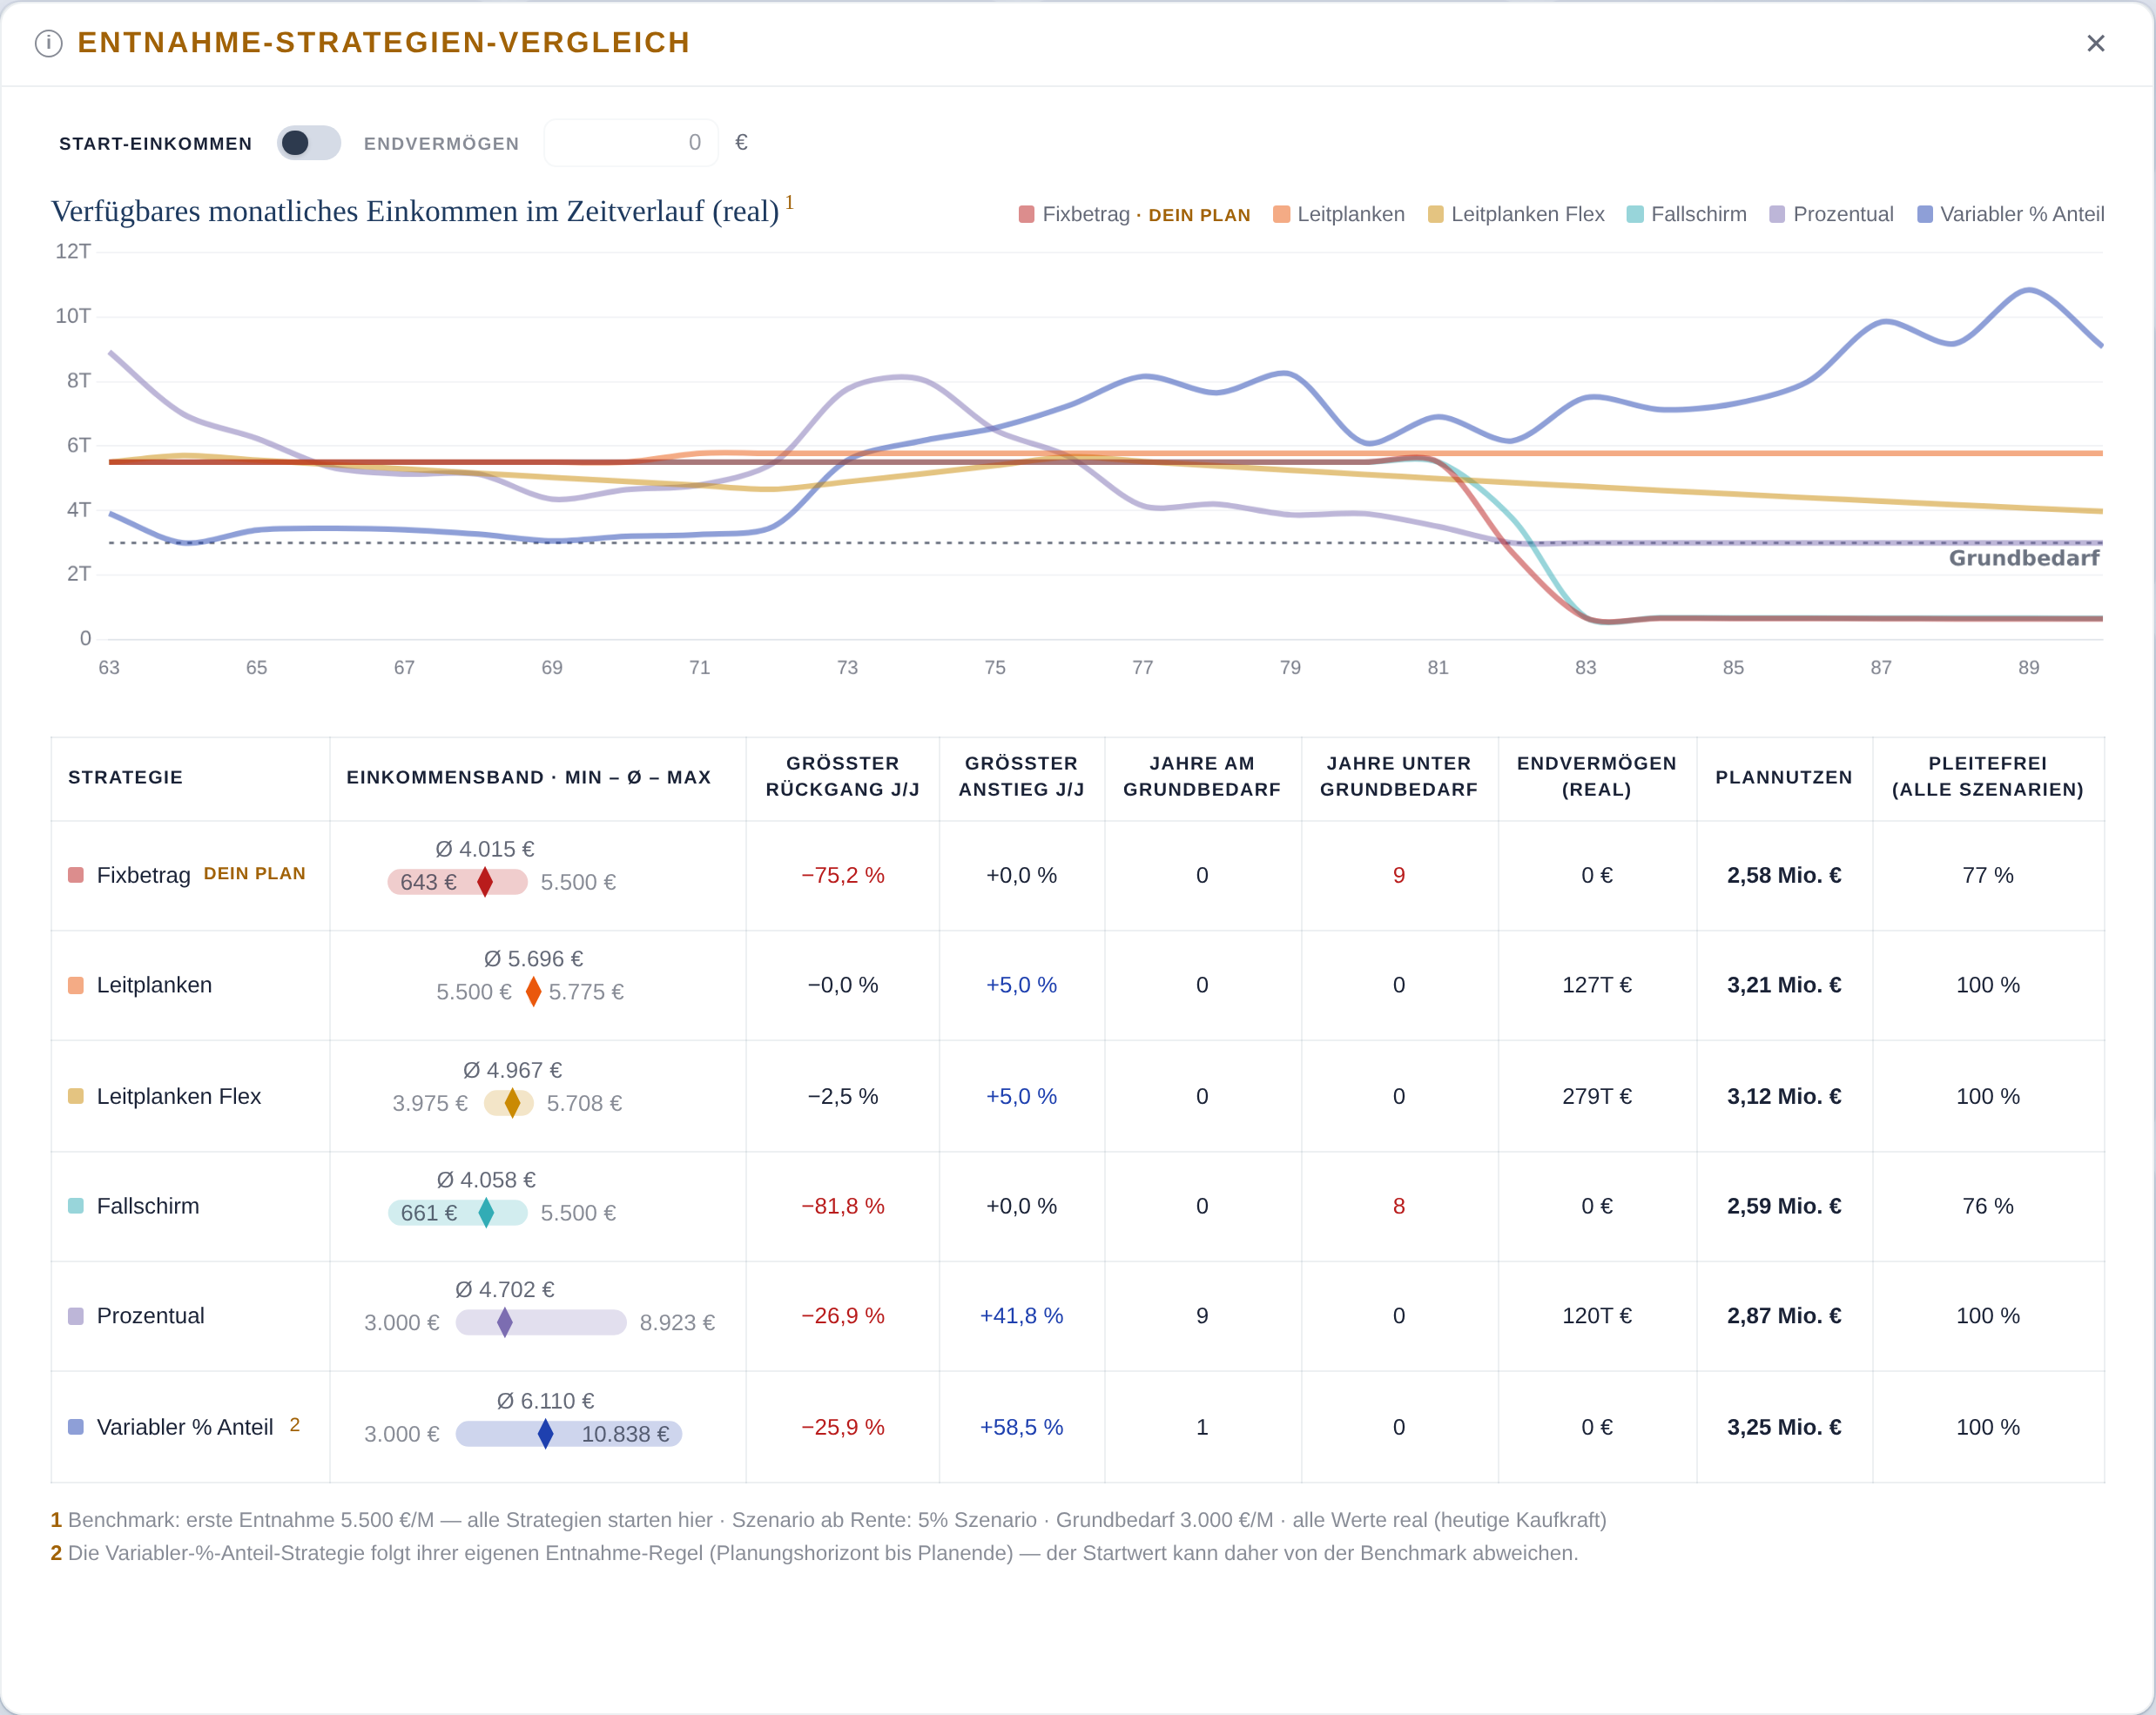Click the diamond on Leitplanken Flex income band

513,1102
